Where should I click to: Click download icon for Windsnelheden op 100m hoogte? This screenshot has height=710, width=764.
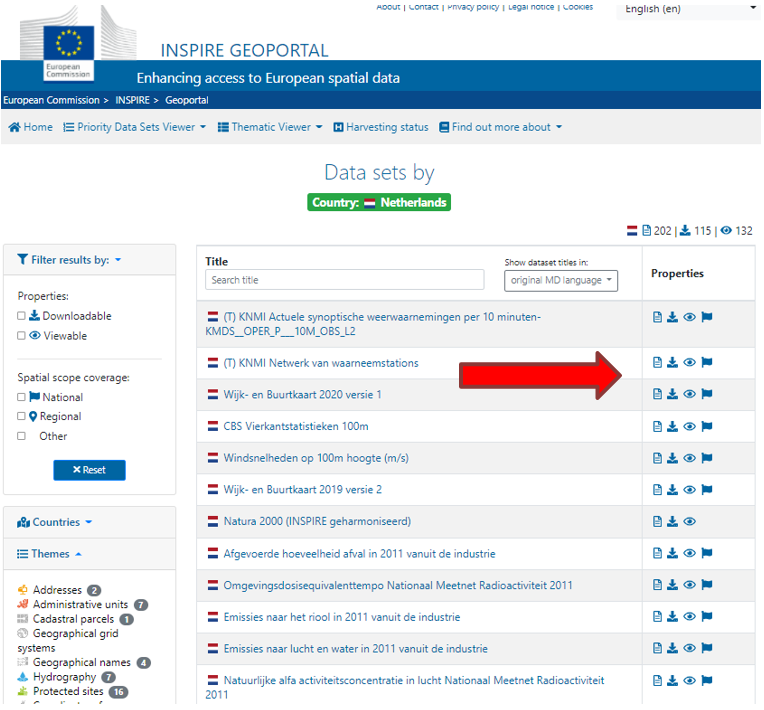pyautogui.click(x=672, y=458)
